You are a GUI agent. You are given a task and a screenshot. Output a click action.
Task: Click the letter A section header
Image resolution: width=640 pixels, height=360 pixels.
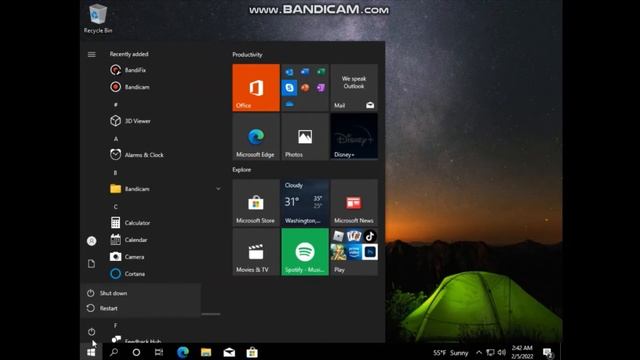click(x=116, y=139)
